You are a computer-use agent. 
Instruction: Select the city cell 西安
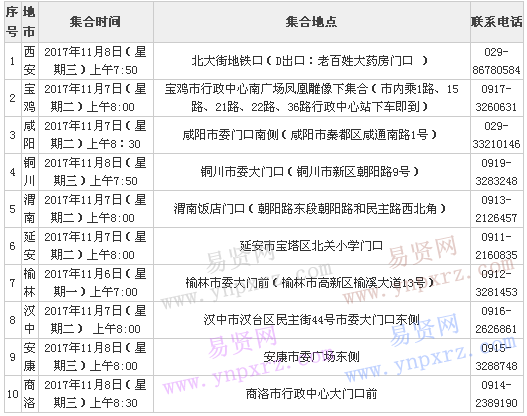(x=29, y=61)
